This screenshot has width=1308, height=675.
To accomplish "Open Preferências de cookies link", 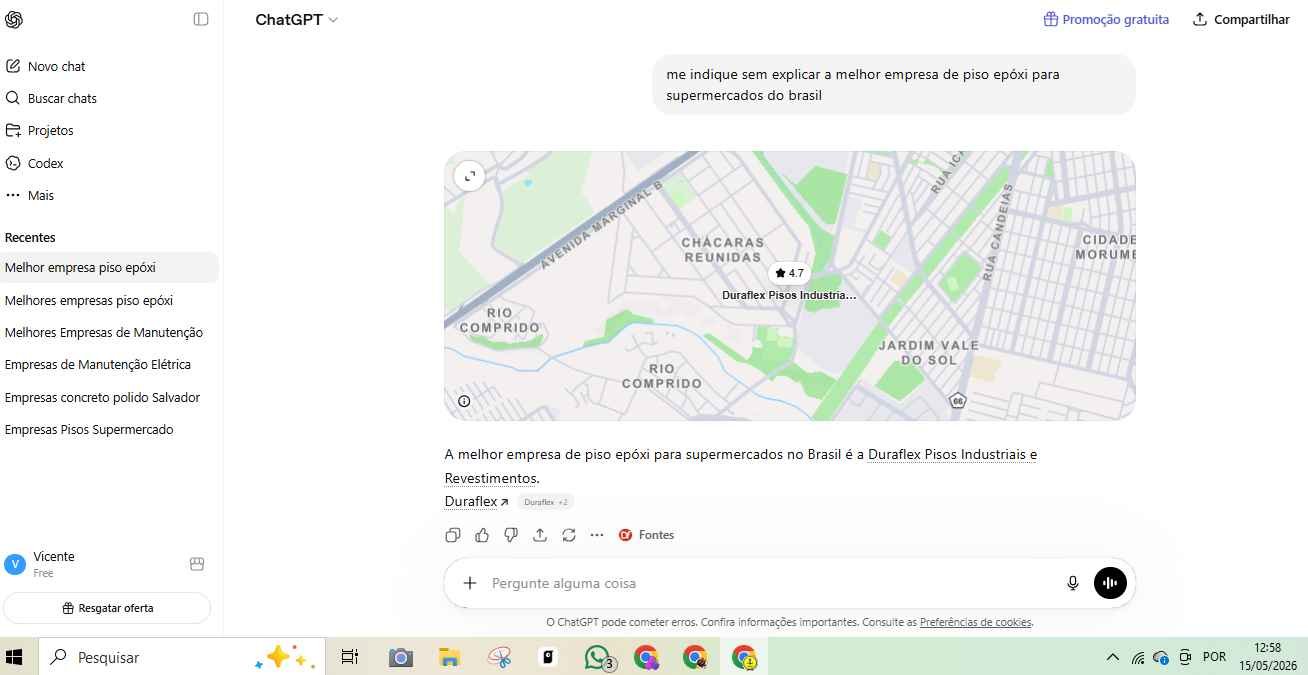I will pyautogui.click(x=975, y=622).
